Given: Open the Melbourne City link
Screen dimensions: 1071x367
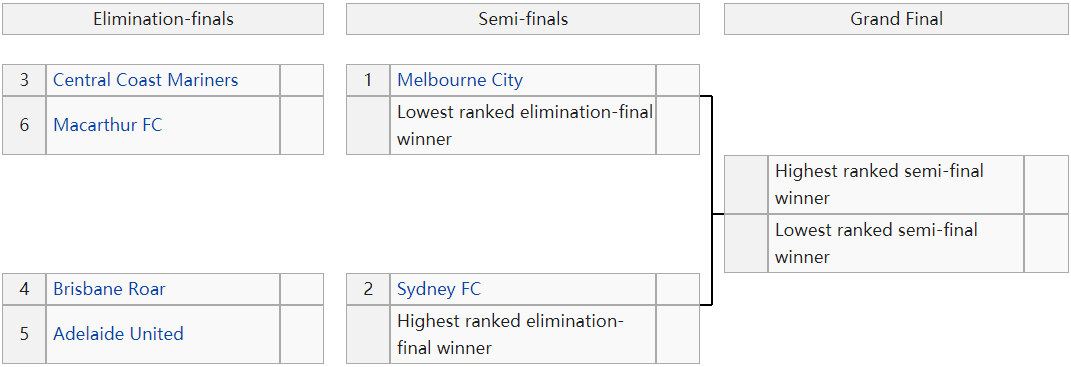Looking at the screenshot, I should point(460,80).
